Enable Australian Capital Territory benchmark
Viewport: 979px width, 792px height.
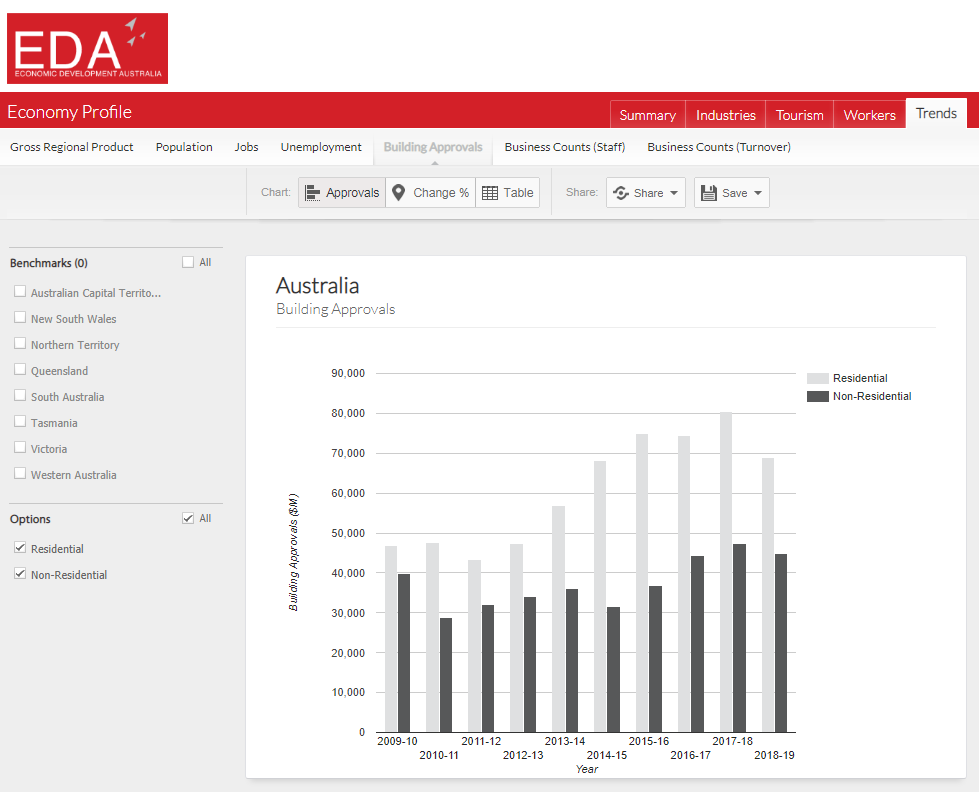(20, 292)
